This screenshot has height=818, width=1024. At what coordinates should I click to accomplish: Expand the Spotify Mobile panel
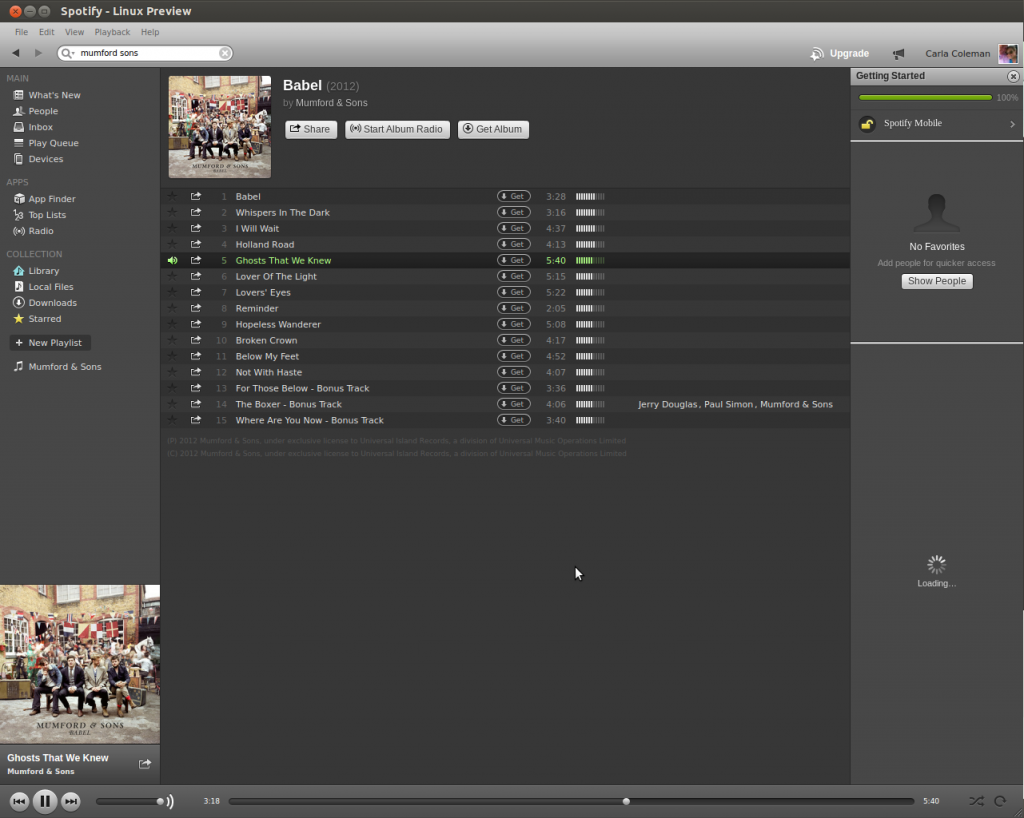936,123
